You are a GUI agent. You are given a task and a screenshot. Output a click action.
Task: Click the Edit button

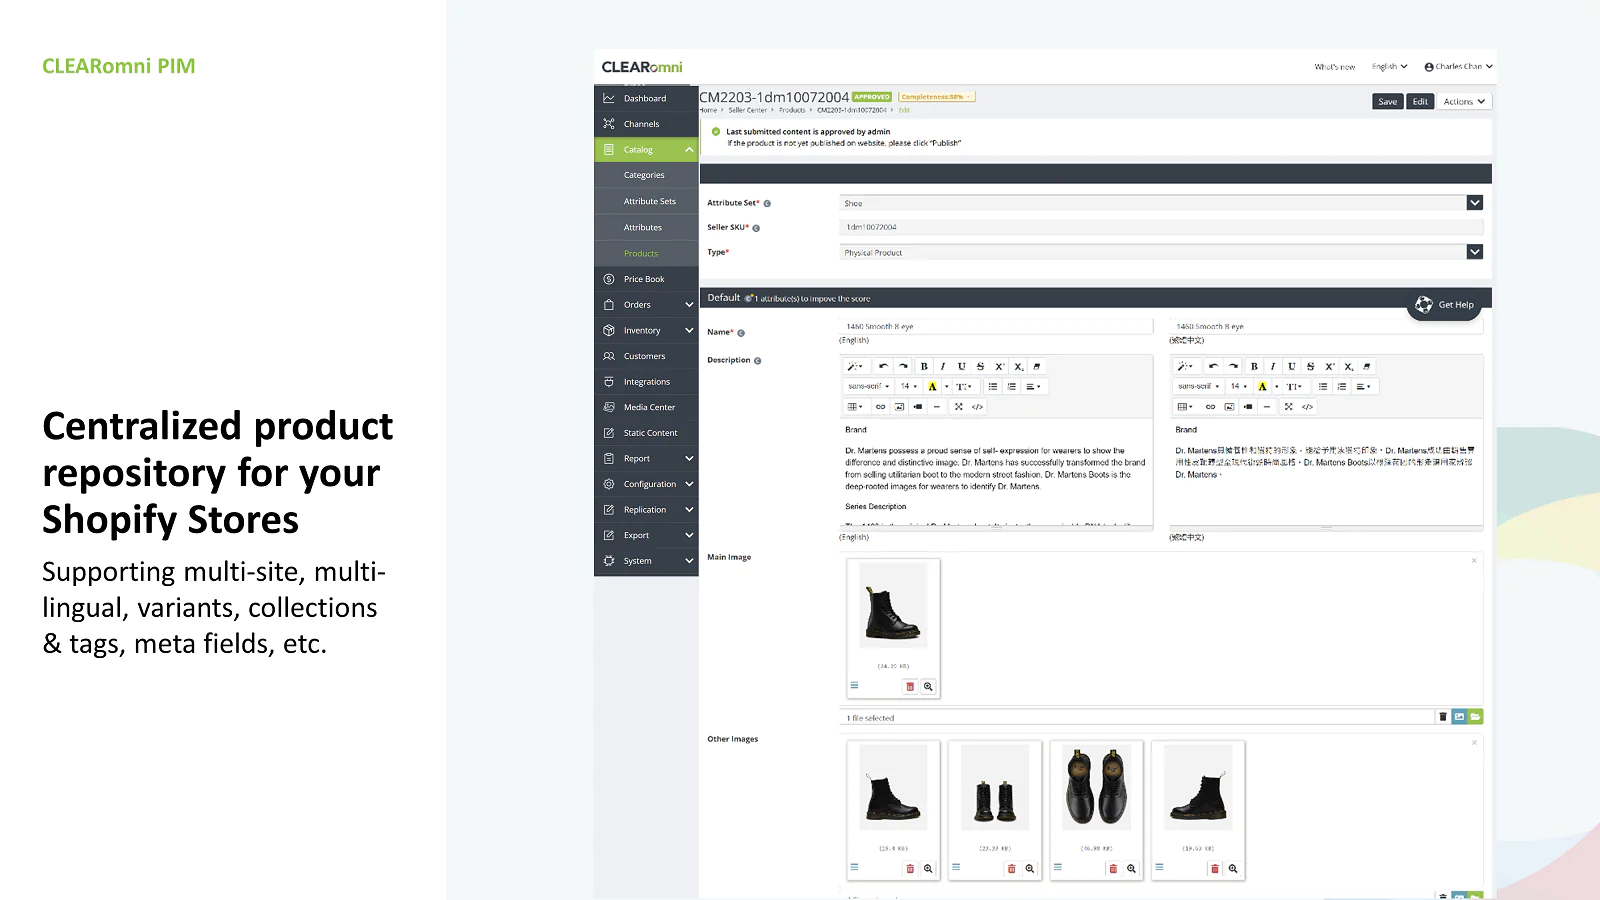click(x=1420, y=101)
